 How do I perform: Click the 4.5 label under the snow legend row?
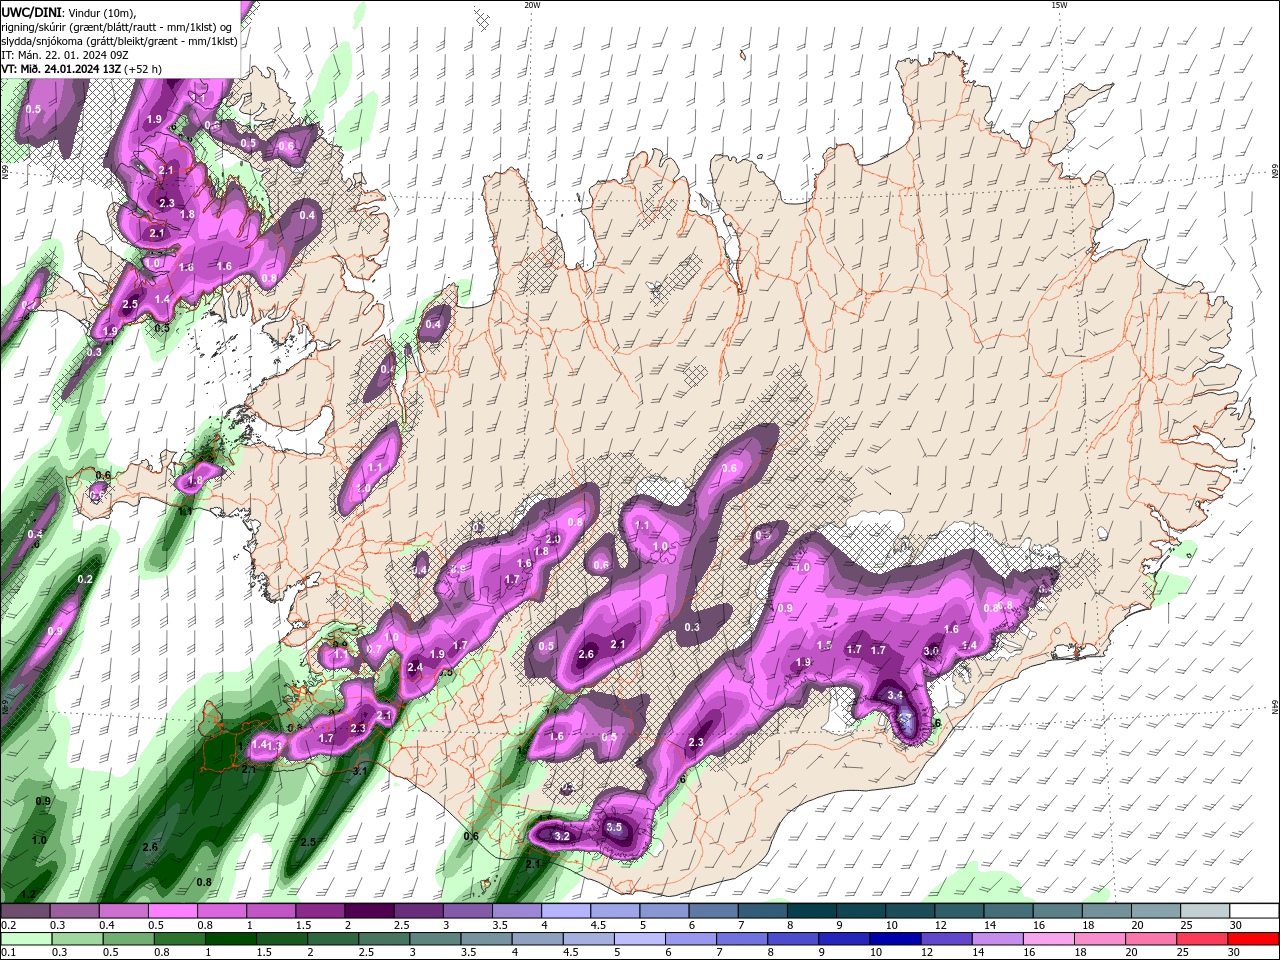click(599, 925)
